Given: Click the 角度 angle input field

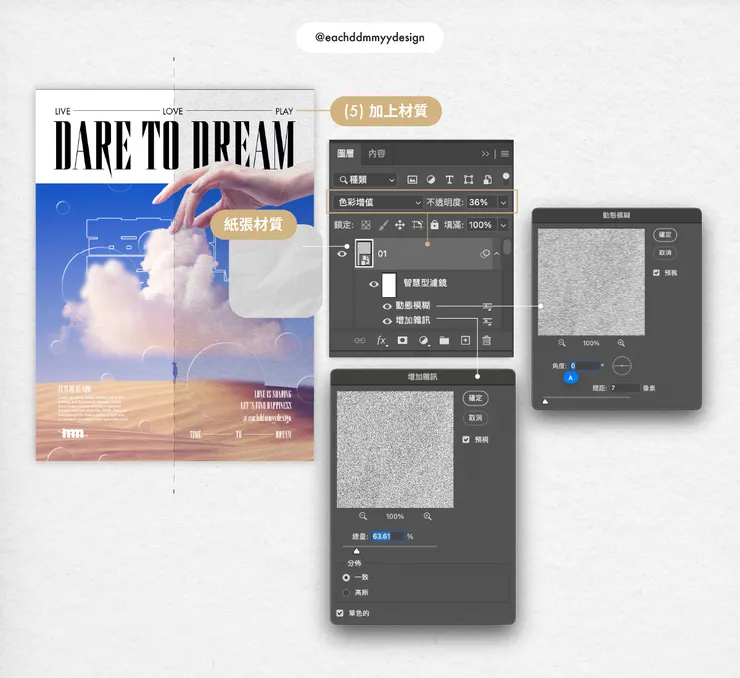Looking at the screenshot, I should 585,366.
